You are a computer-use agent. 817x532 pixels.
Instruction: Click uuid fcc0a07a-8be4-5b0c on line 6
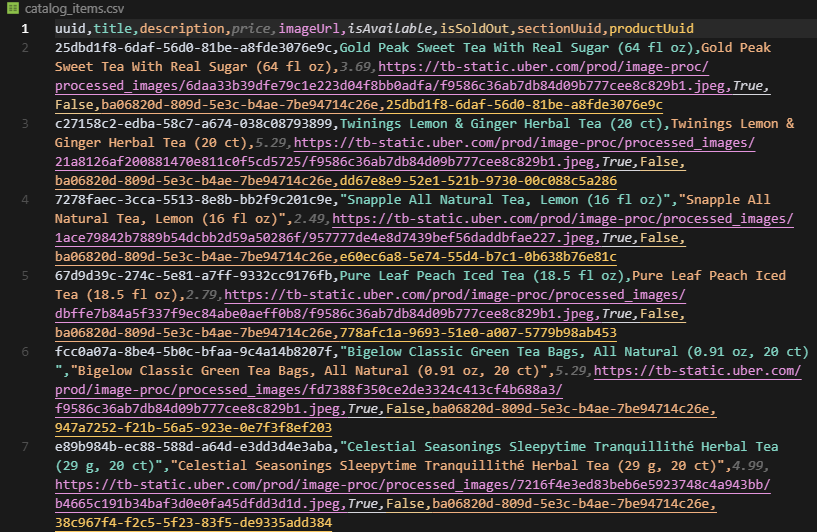point(193,352)
